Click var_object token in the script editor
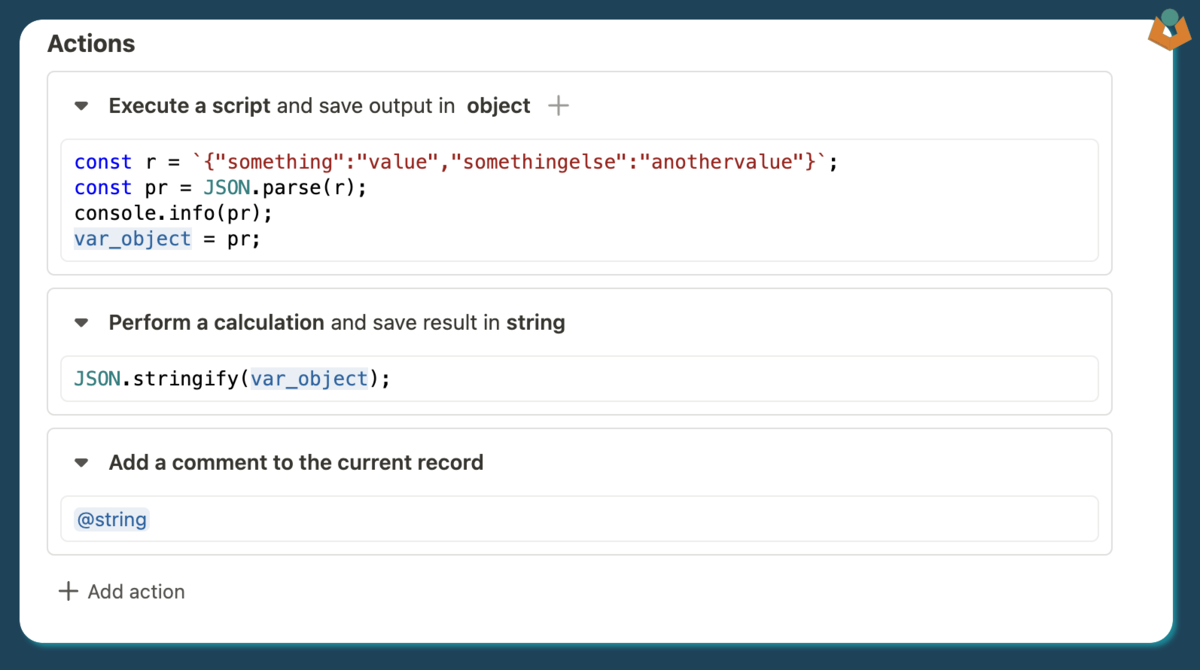Viewport: 1200px width, 670px height. tap(132, 239)
